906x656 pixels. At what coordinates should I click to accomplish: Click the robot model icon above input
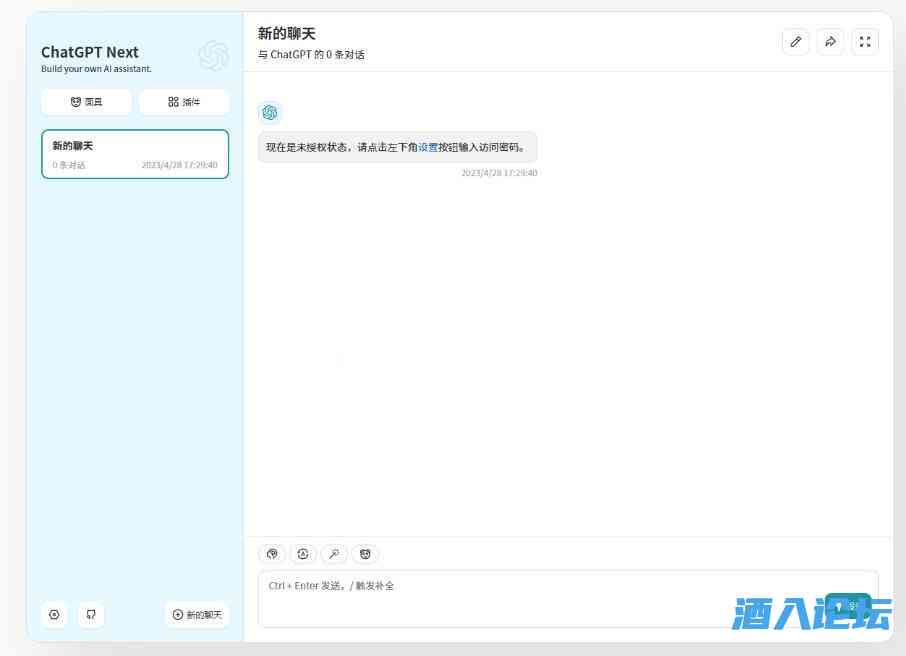(x=303, y=554)
